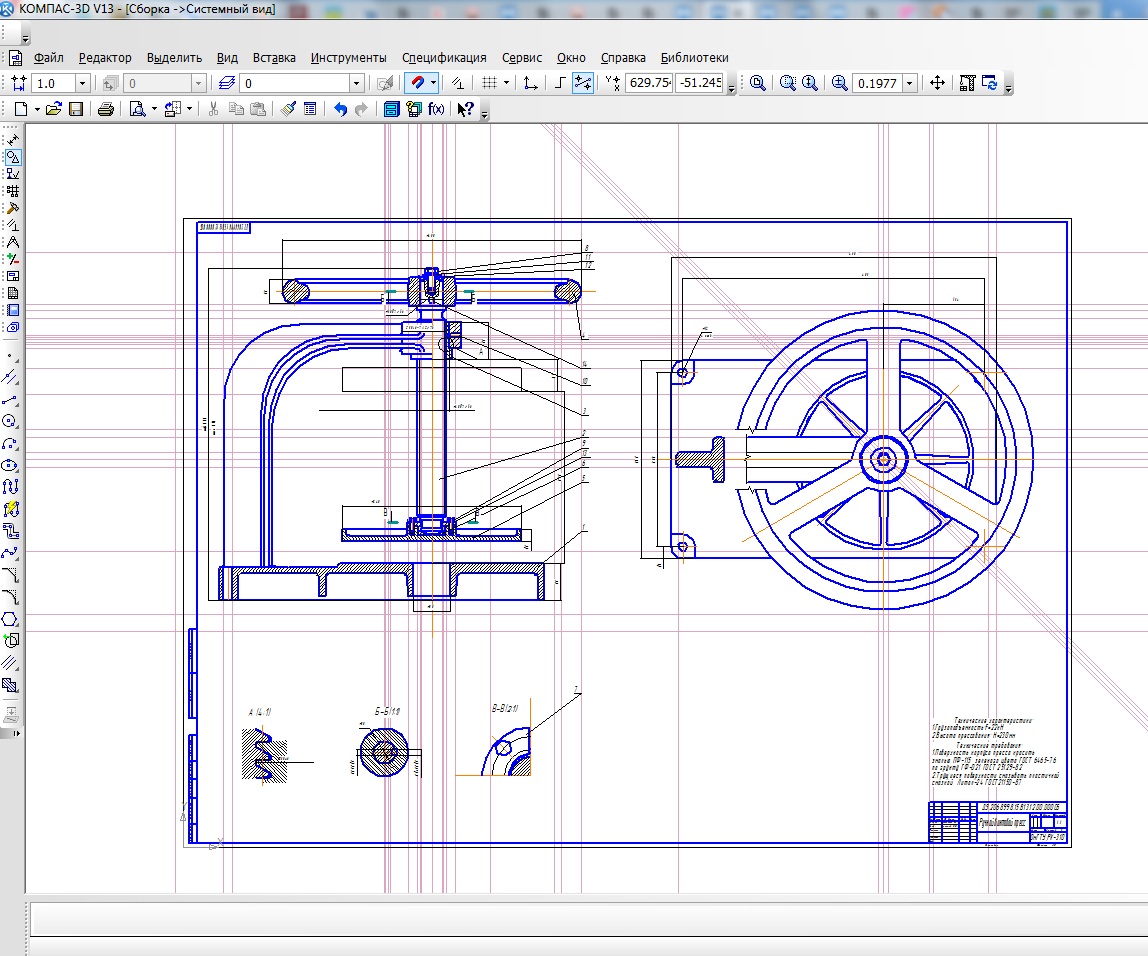
Task: Select the Auxiliary line tool
Action: [10, 378]
